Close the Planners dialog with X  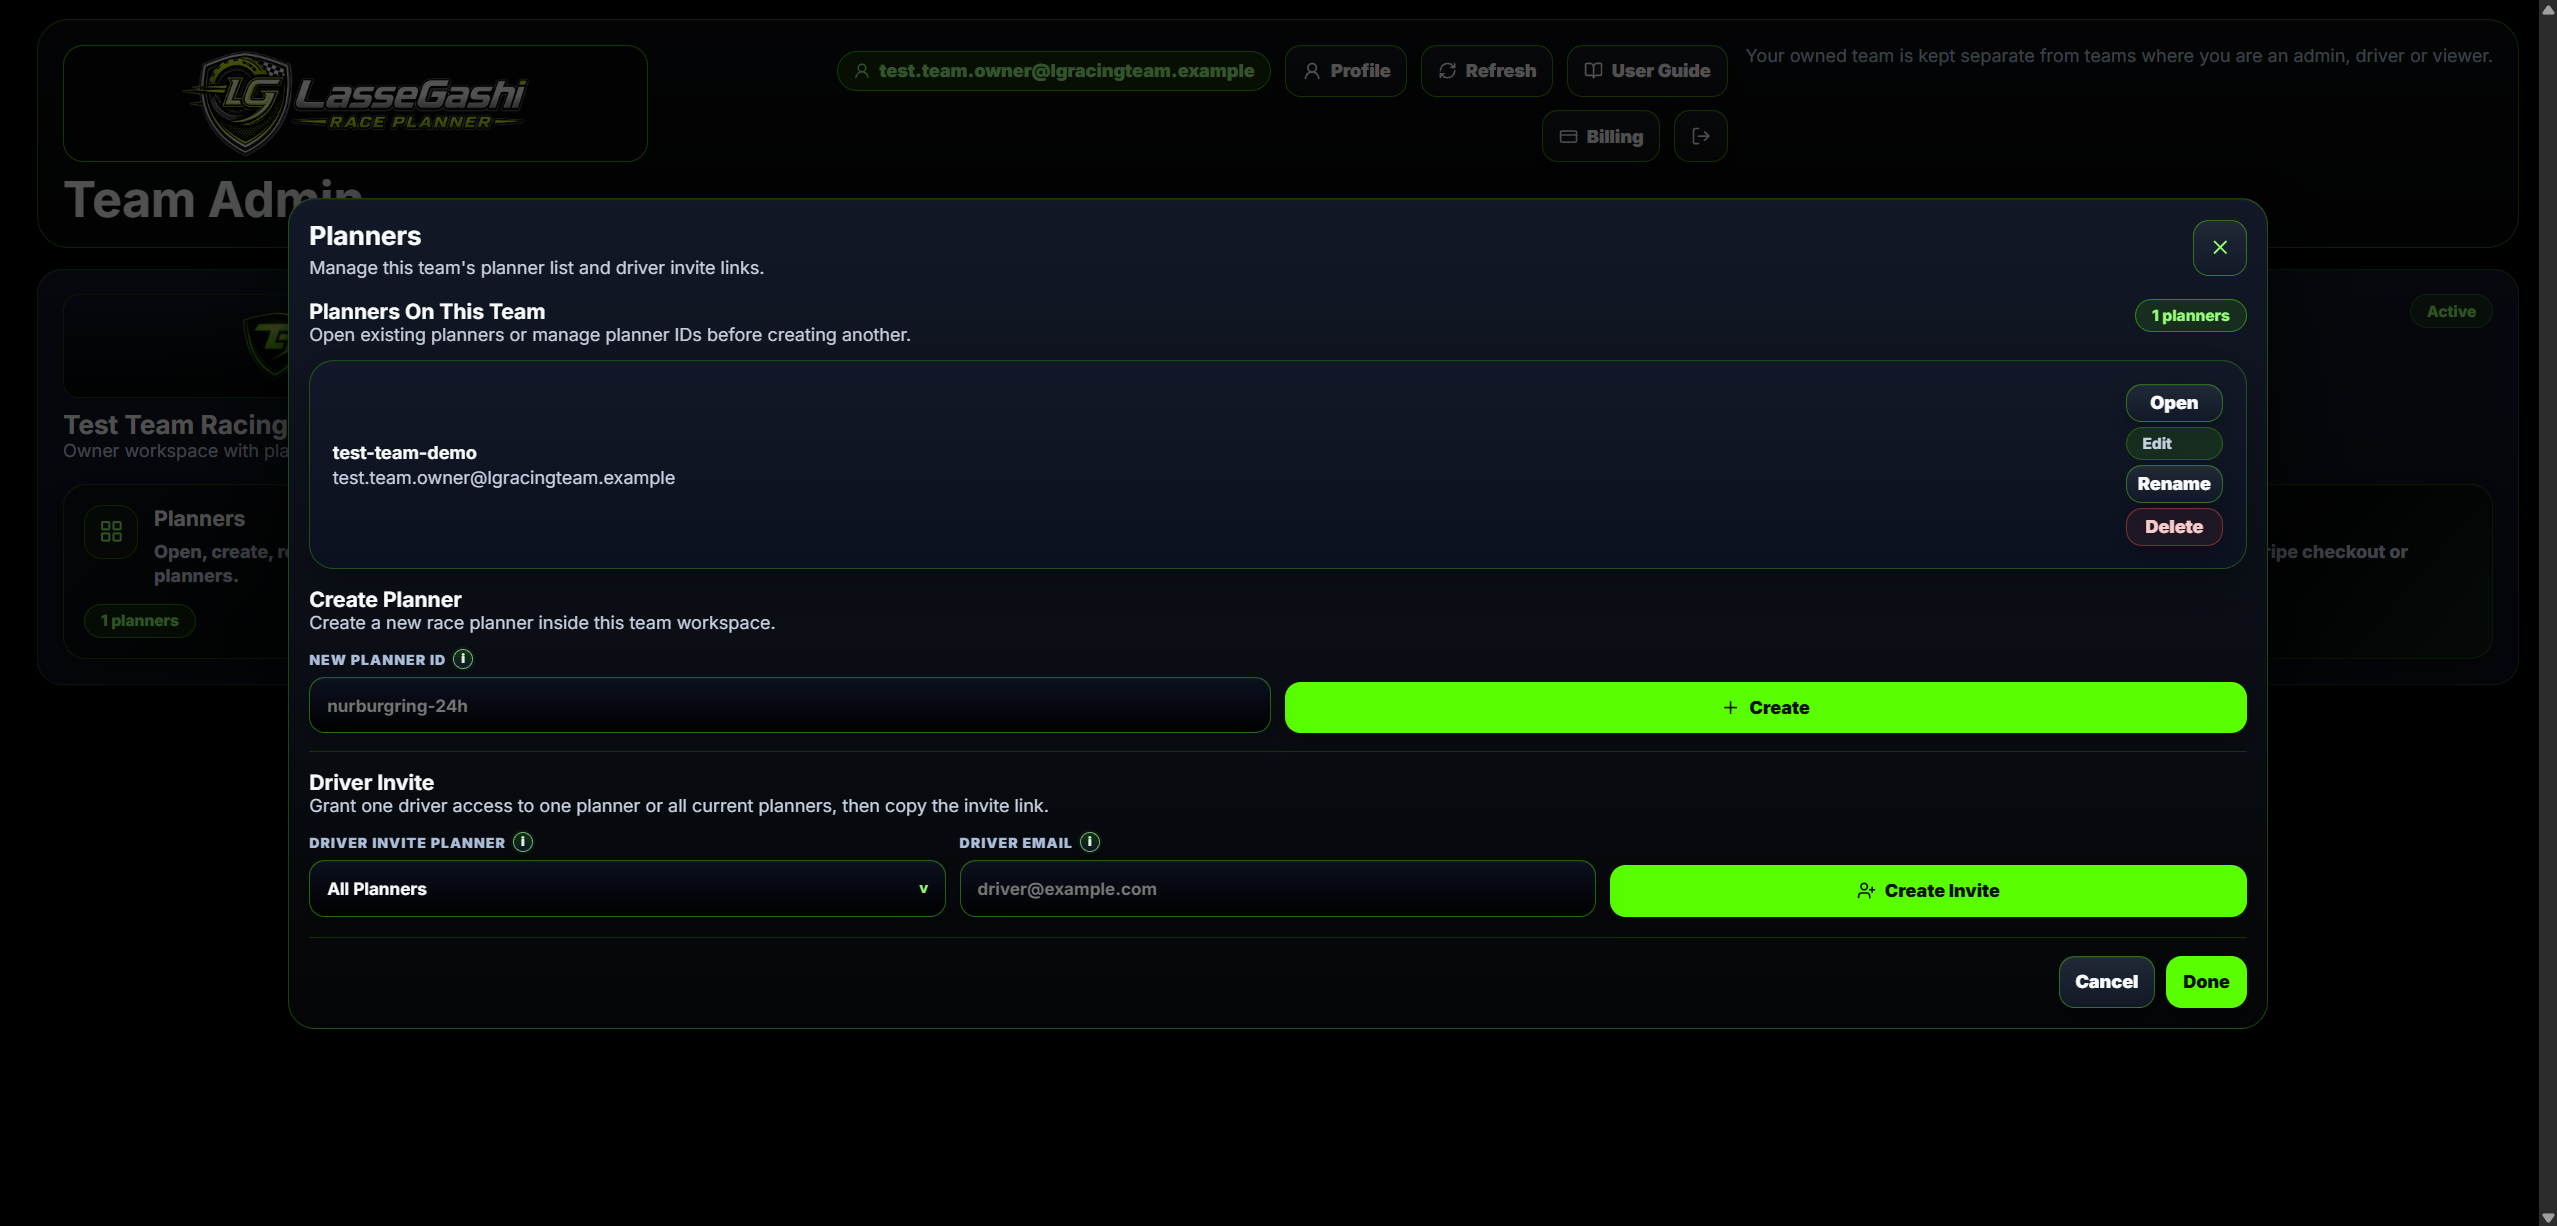(x=2219, y=248)
